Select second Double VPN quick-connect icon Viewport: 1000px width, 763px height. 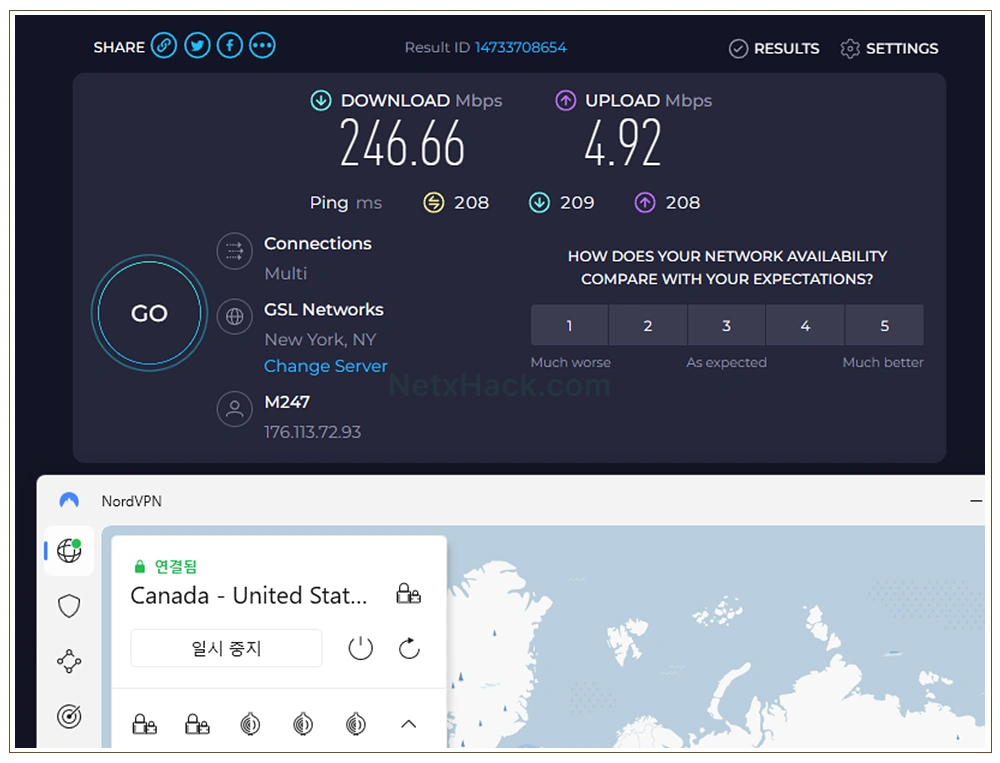click(197, 724)
